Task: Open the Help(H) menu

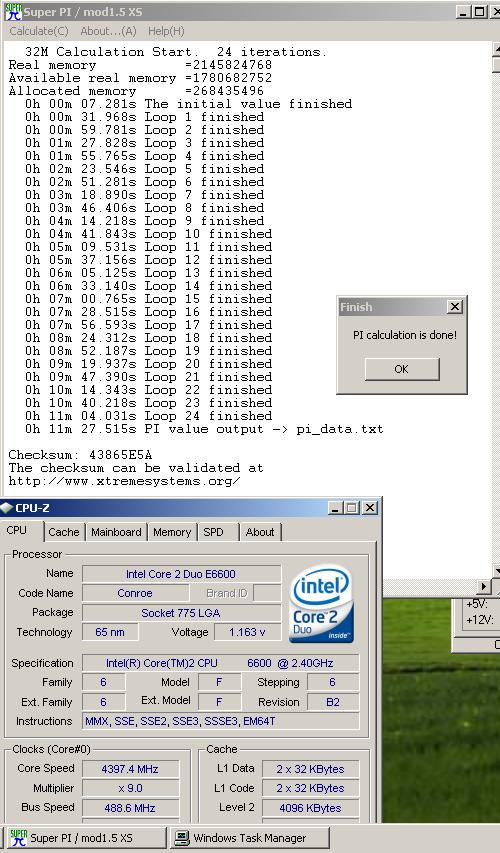Action: 166,31
